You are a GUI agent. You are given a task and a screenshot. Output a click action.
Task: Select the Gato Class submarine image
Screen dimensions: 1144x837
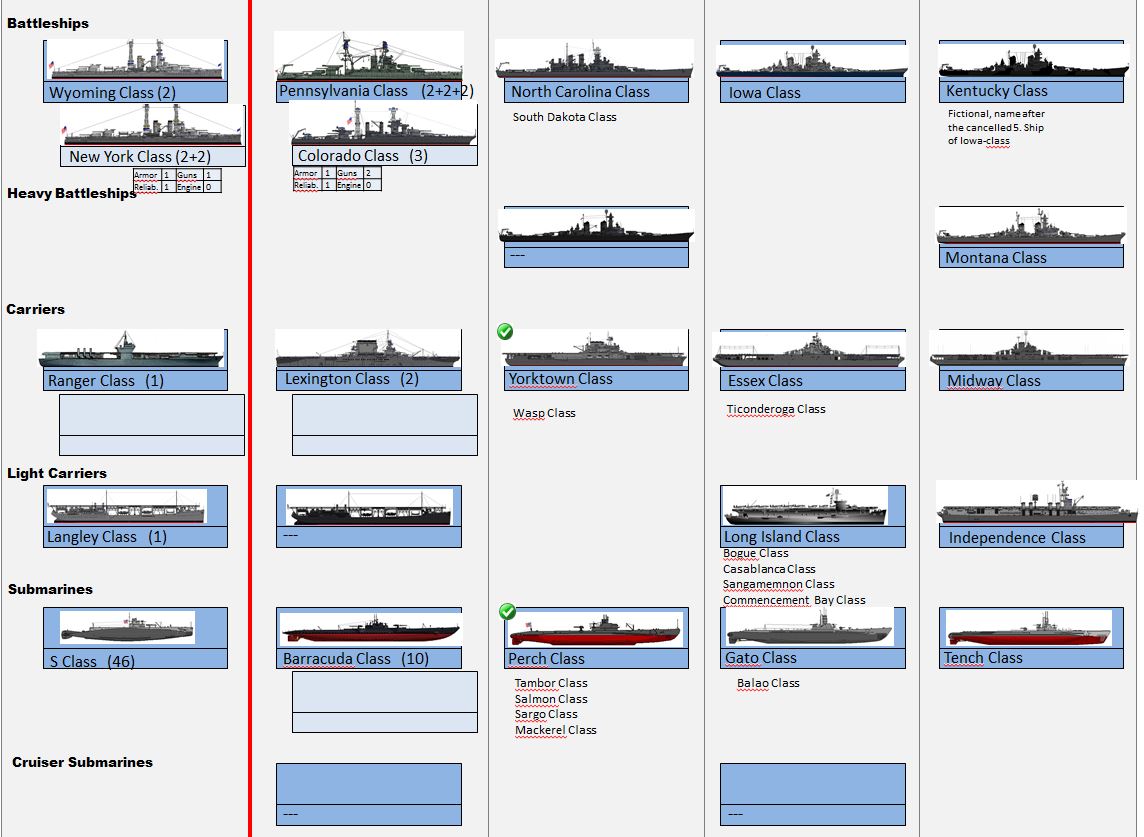[808, 628]
